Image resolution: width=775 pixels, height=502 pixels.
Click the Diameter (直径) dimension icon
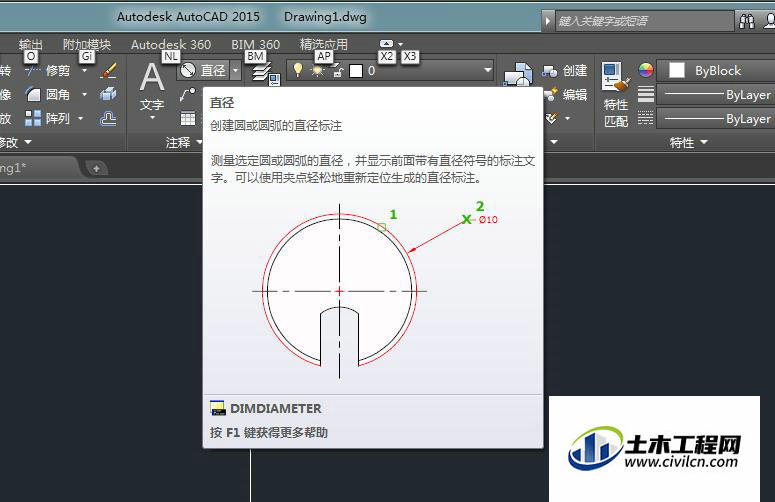(188, 71)
